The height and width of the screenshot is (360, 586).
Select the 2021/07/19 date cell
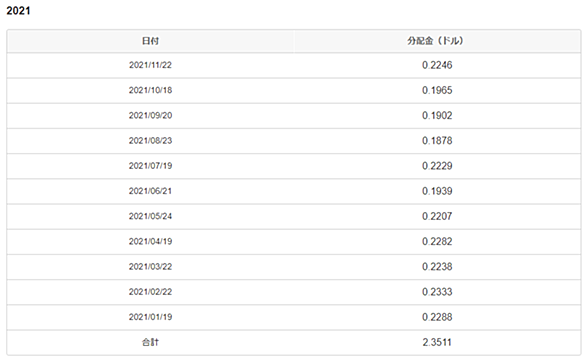coord(150,166)
